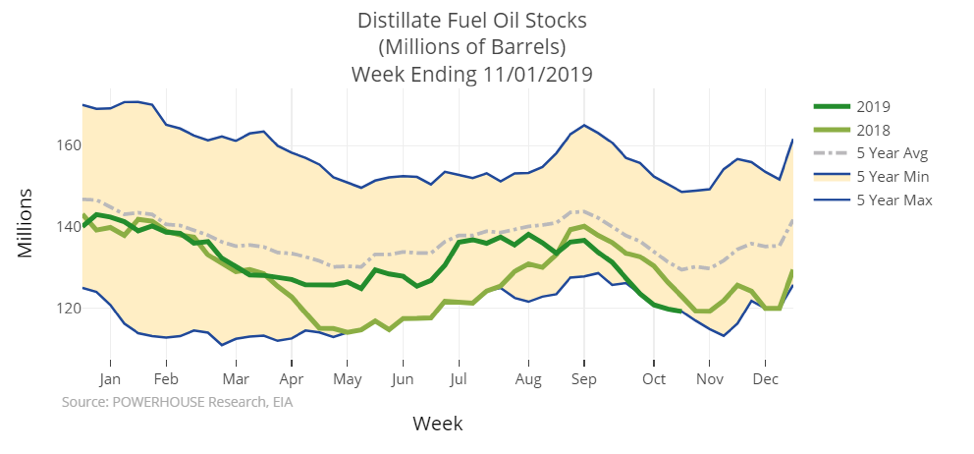Viewport: 974px width, 454px height.
Task: Hide the 2018 series legend entry
Action: 873,130
